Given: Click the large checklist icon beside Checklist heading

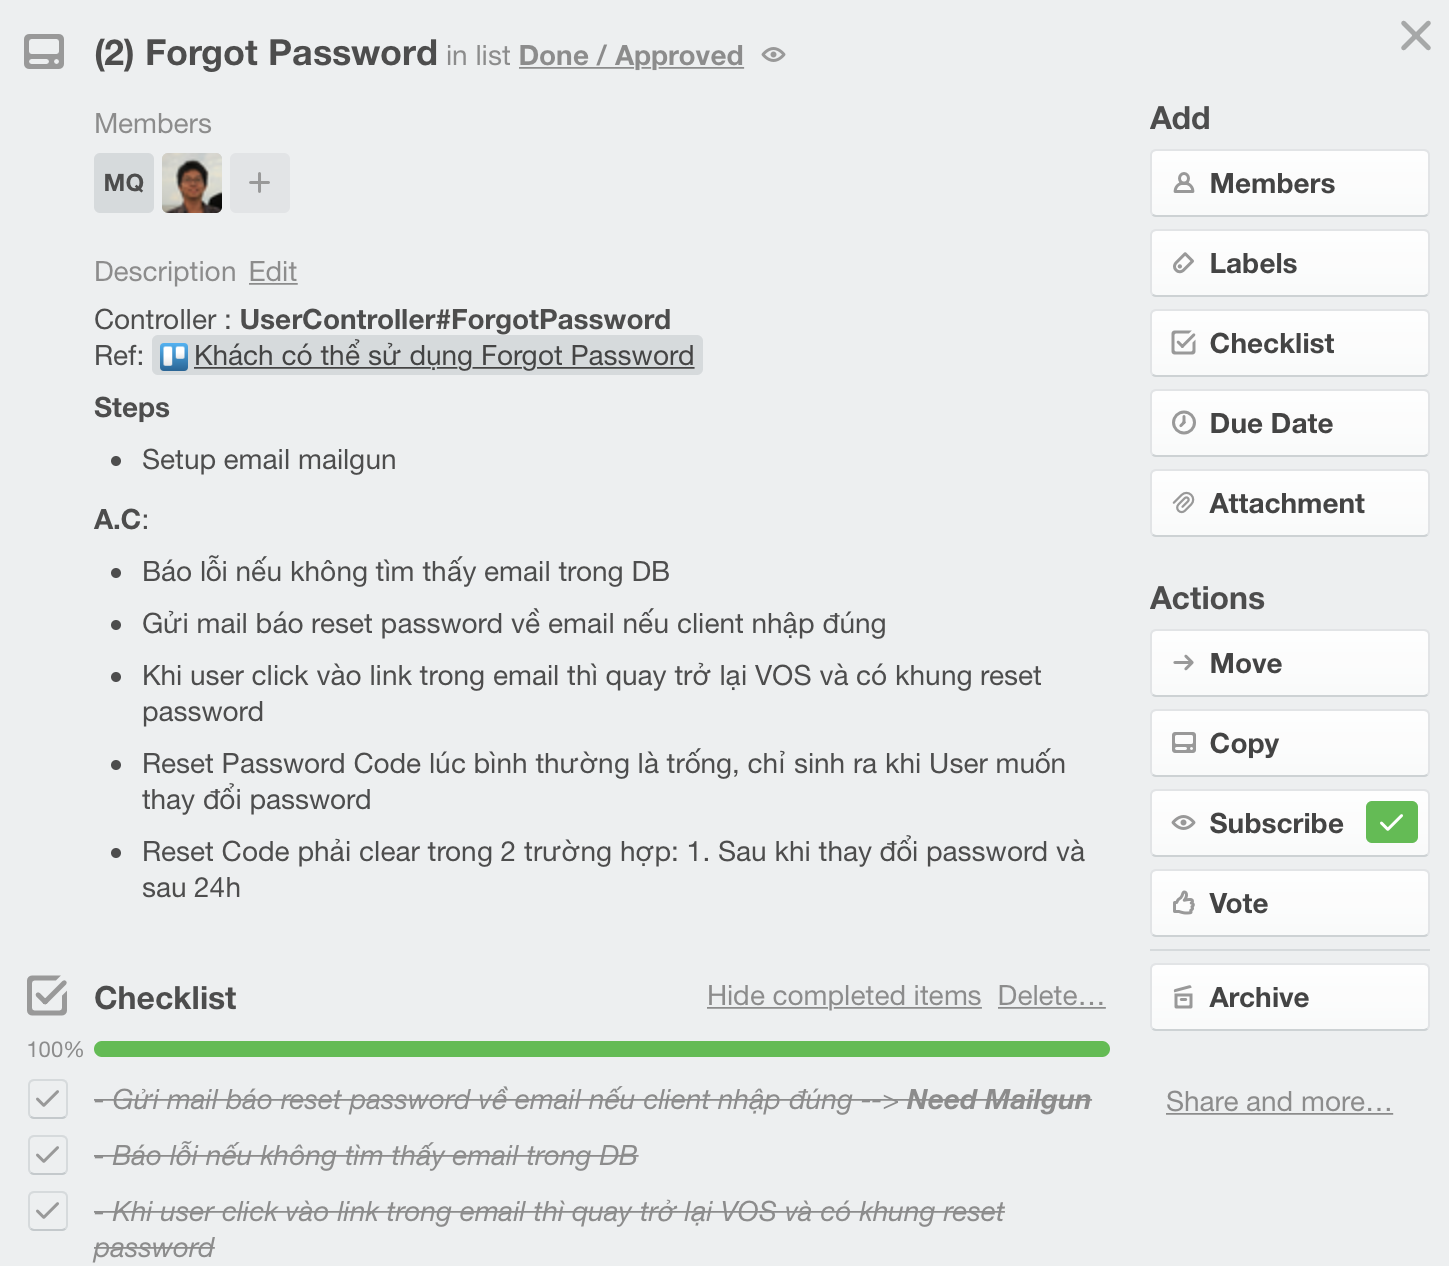Looking at the screenshot, I should pos(47,996).
